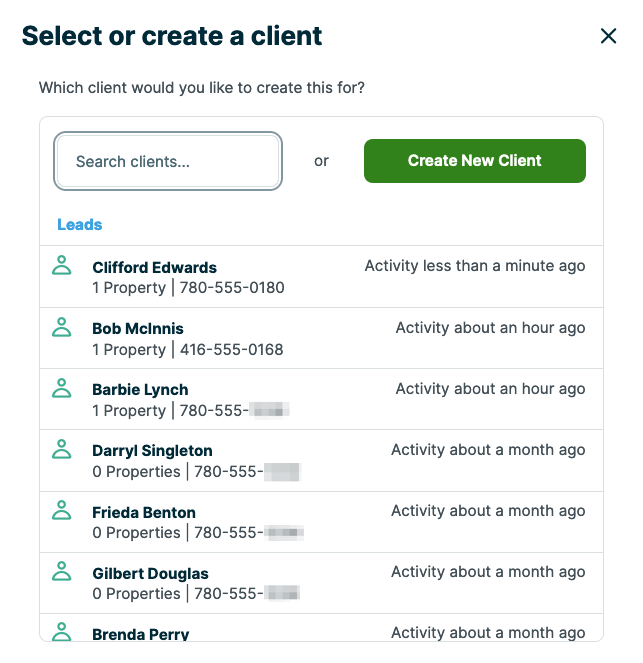Select Clifford Edwards from the list
Image resolution: width=643 pixels, height=663 pixels.
click(x=154, y=267)
